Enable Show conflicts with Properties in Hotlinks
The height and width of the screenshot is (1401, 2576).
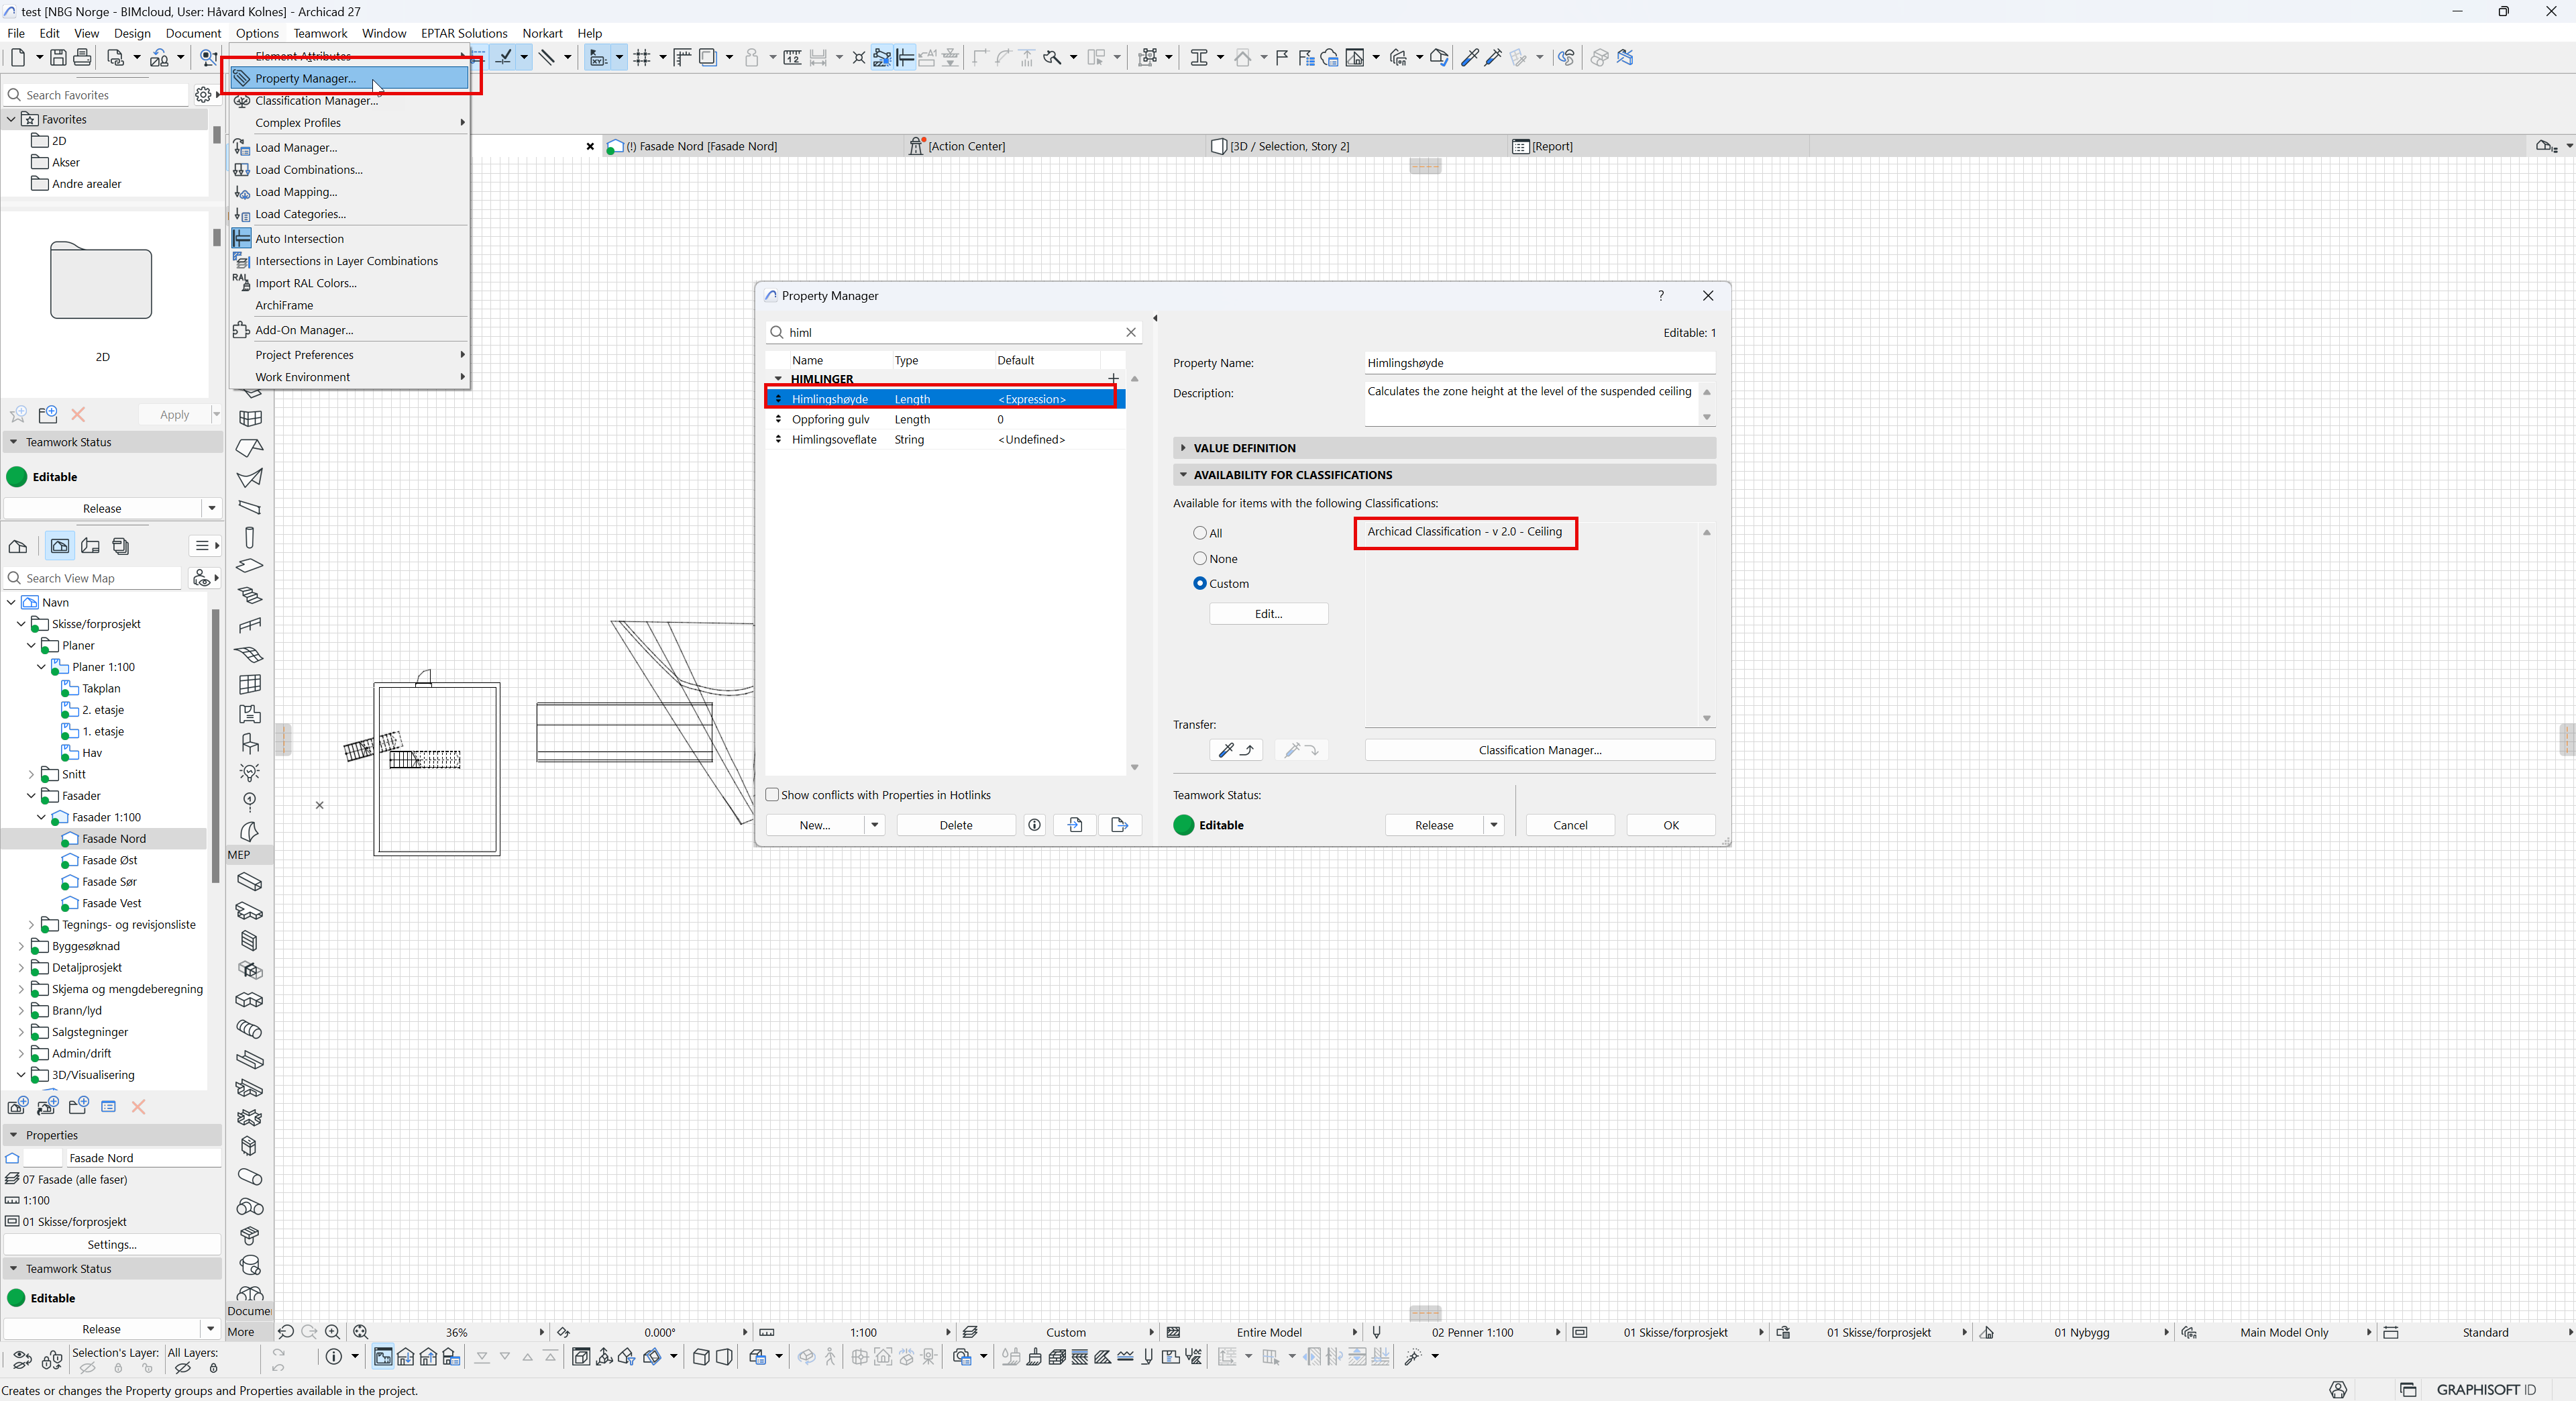tap(772, 795)
